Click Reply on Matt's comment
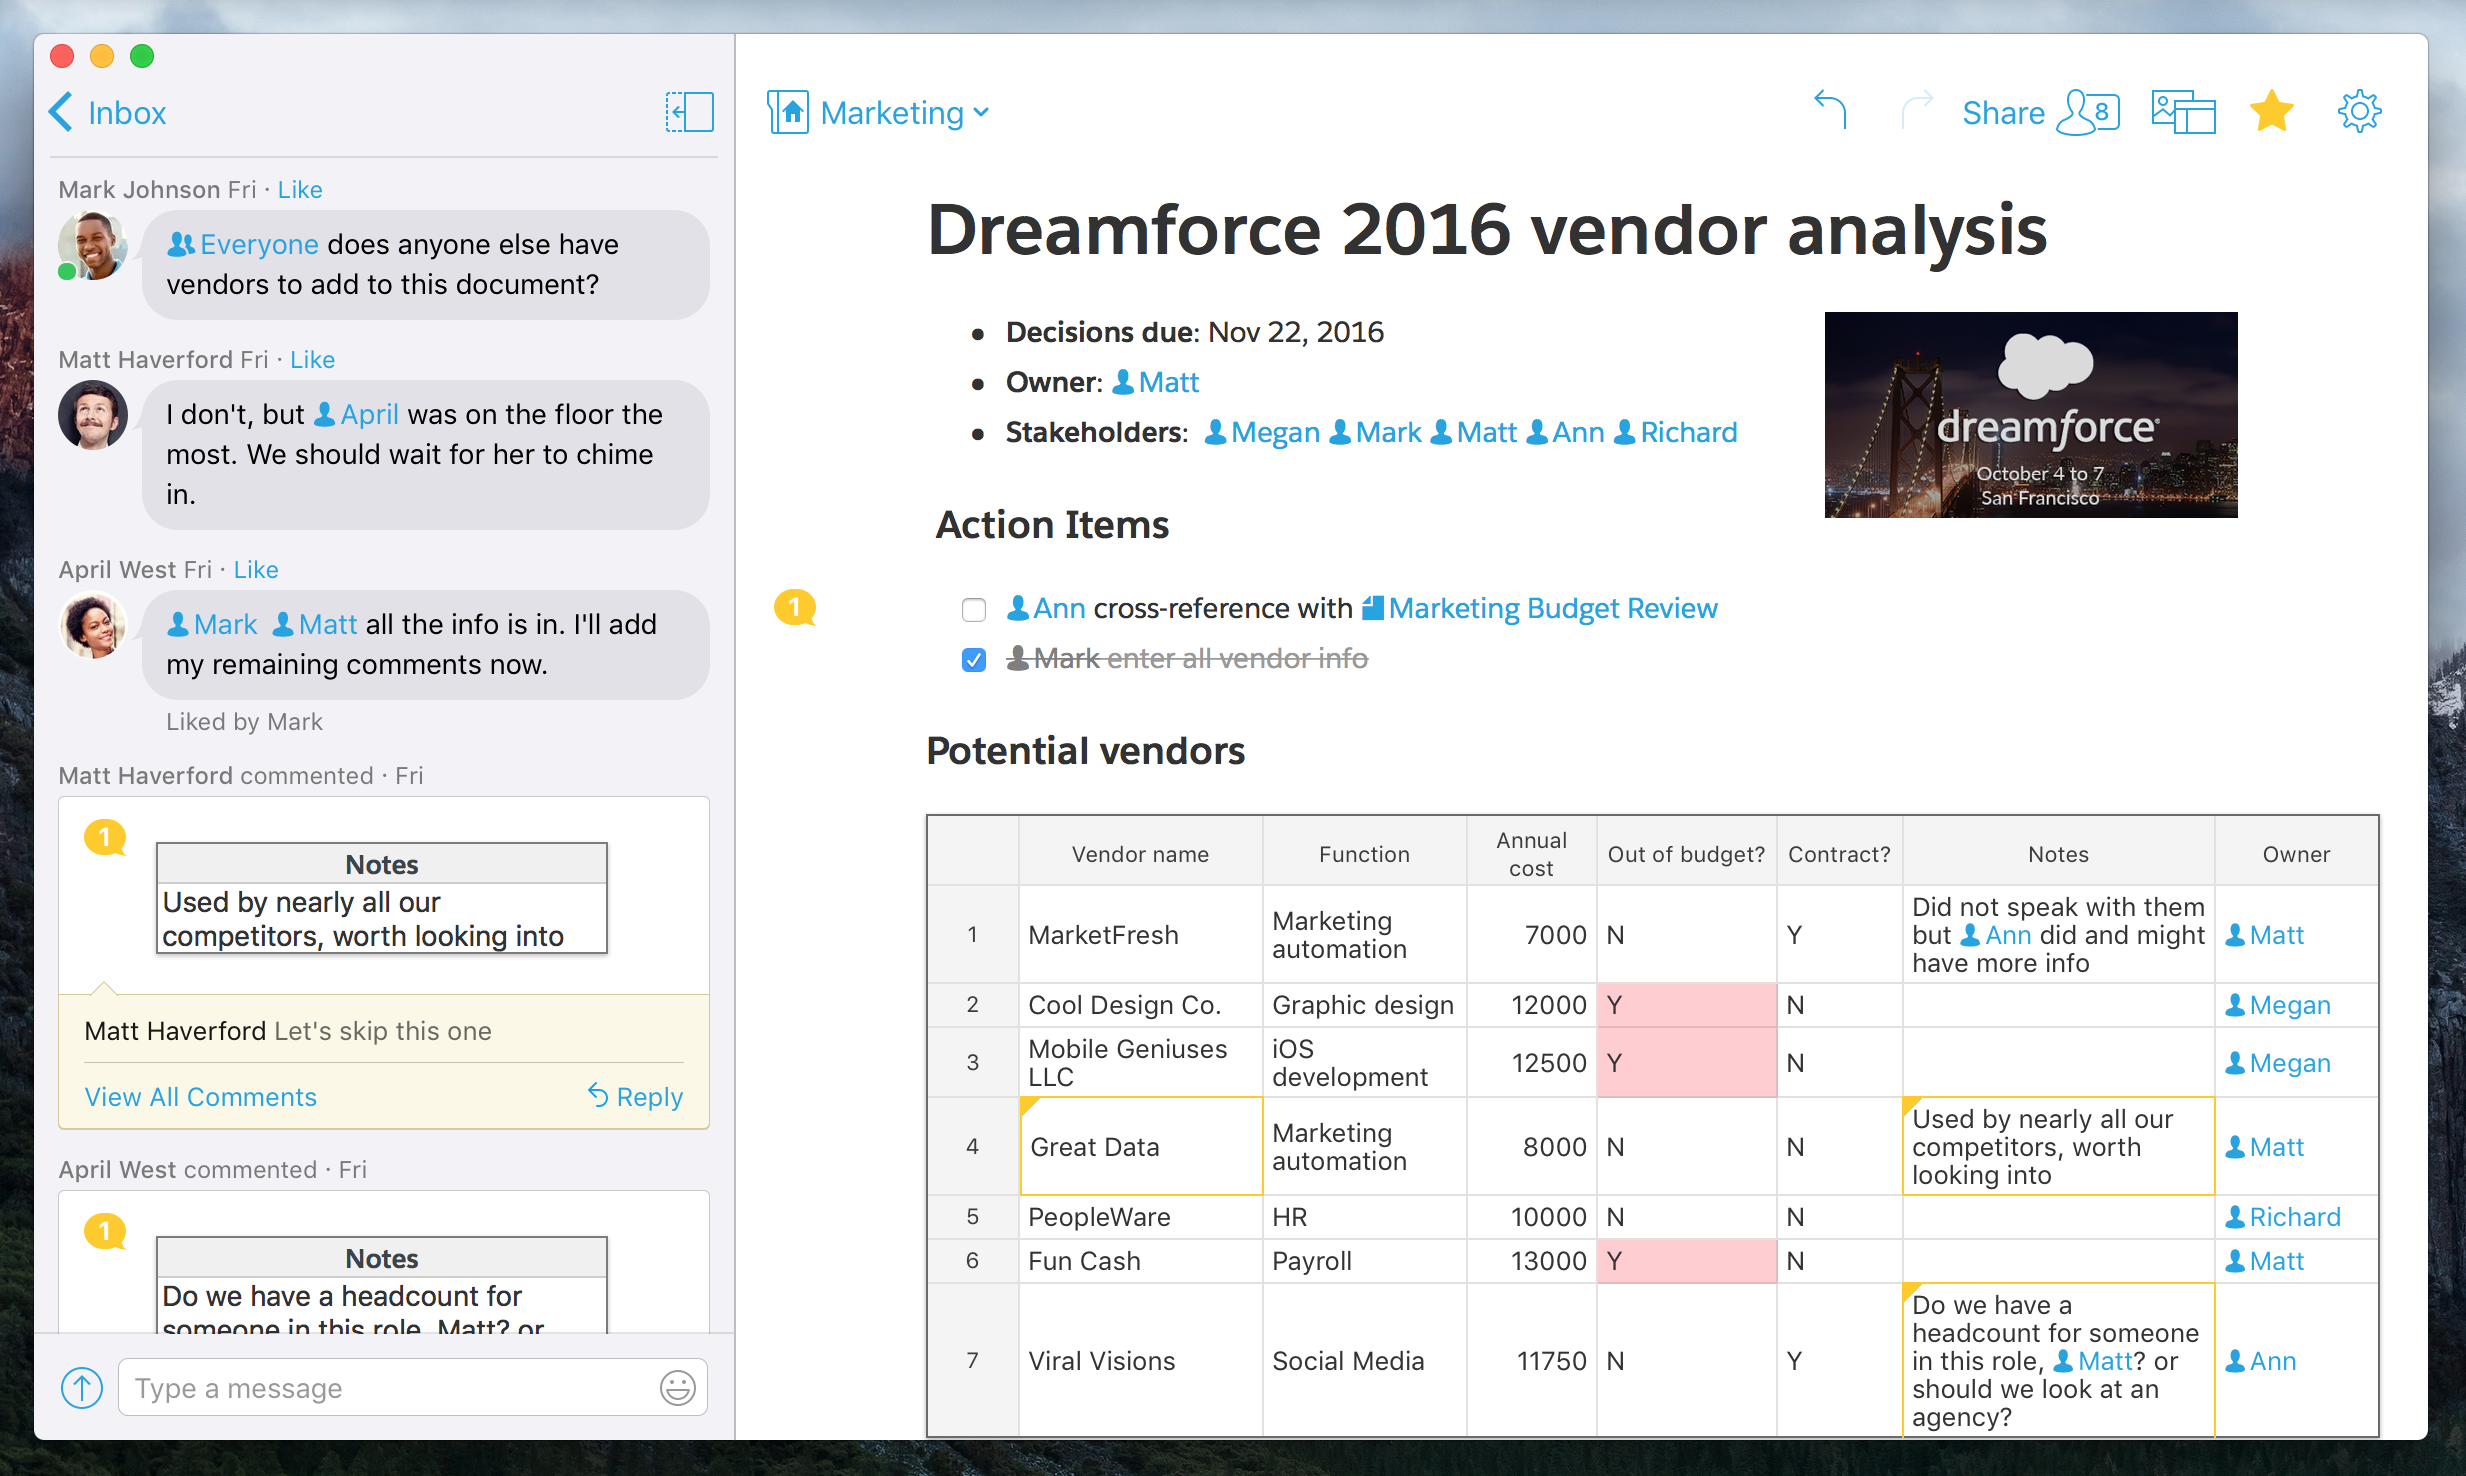This screenshot has width=2466, height=1476. click(x=636, y=1097)
